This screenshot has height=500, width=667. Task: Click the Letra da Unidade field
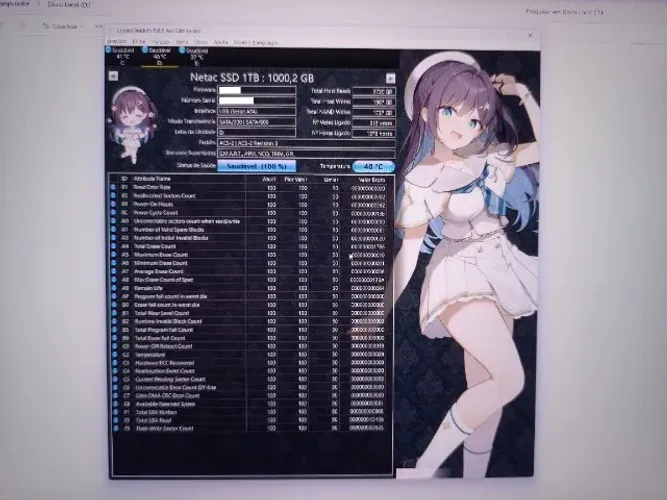pos(257,132)
